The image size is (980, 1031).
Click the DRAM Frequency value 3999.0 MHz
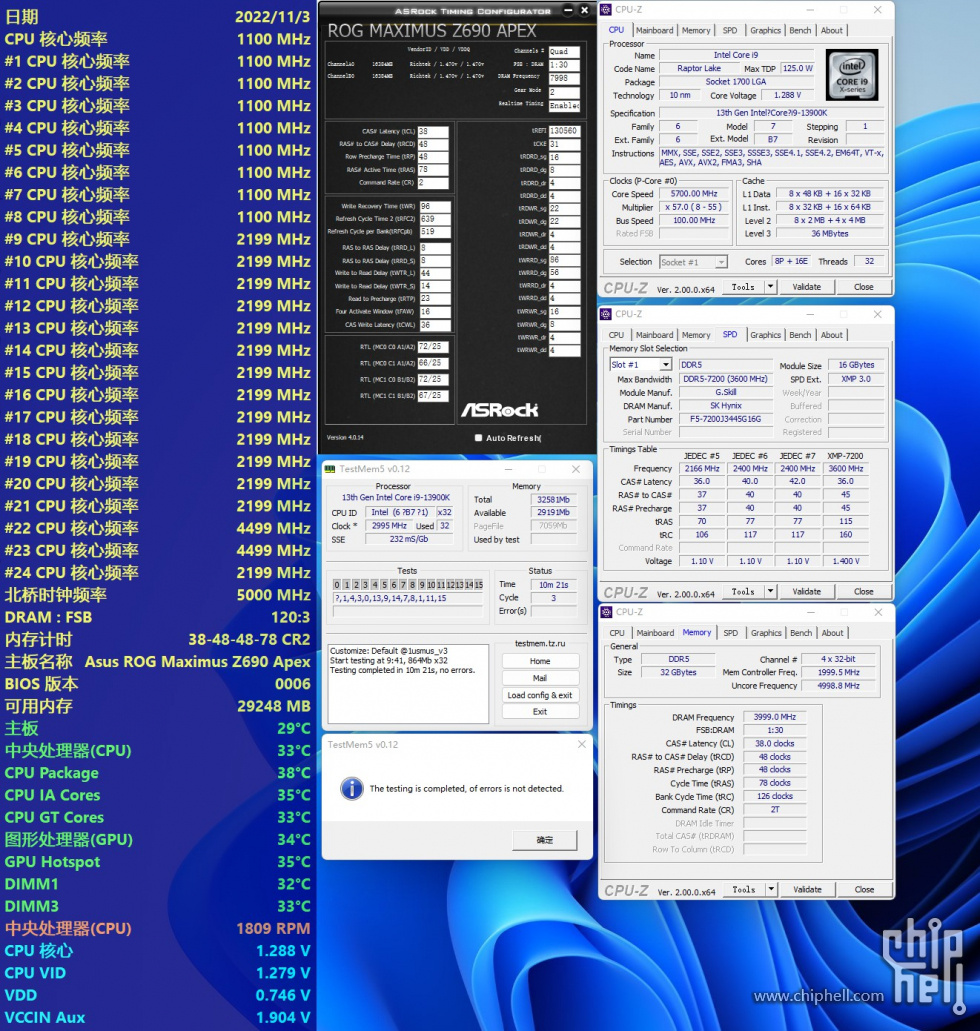[775, 717]
